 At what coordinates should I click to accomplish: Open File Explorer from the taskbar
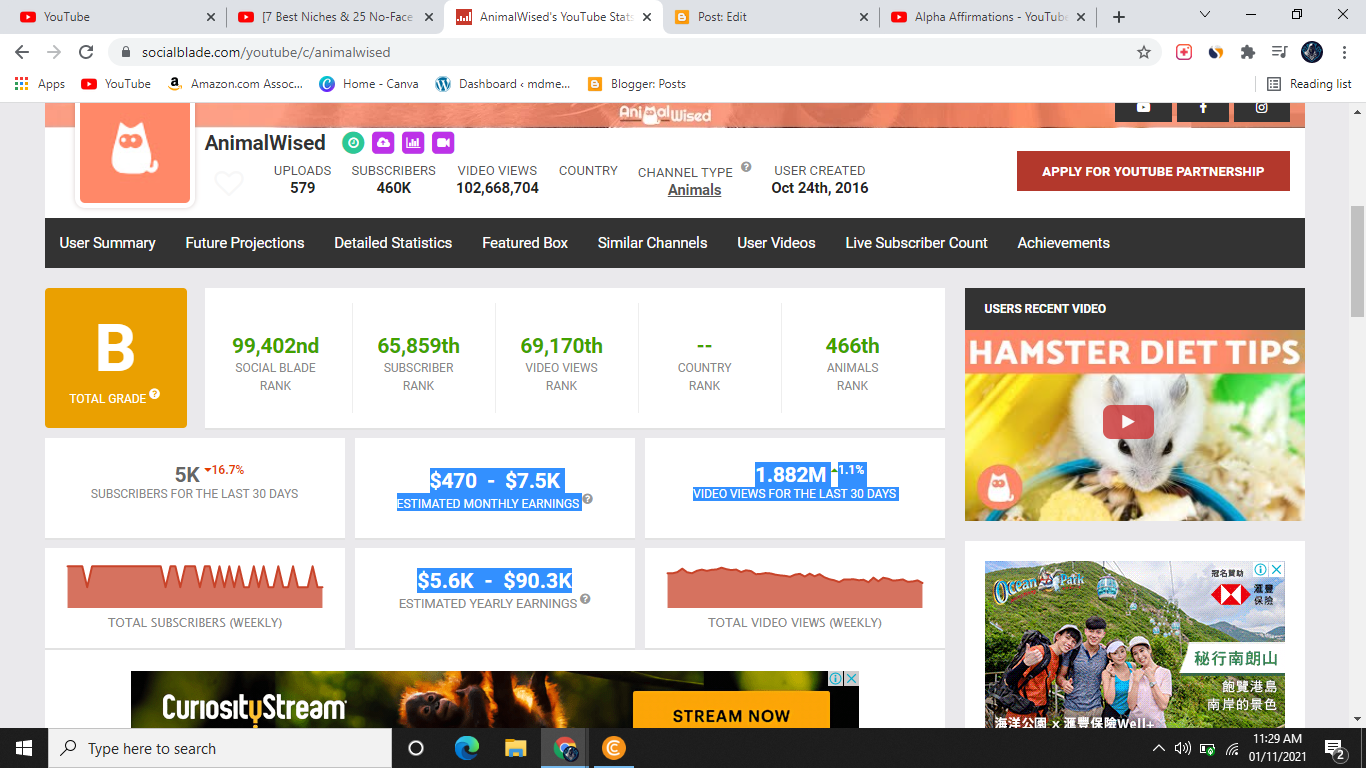pyautogui.click(x=516, y=748)
